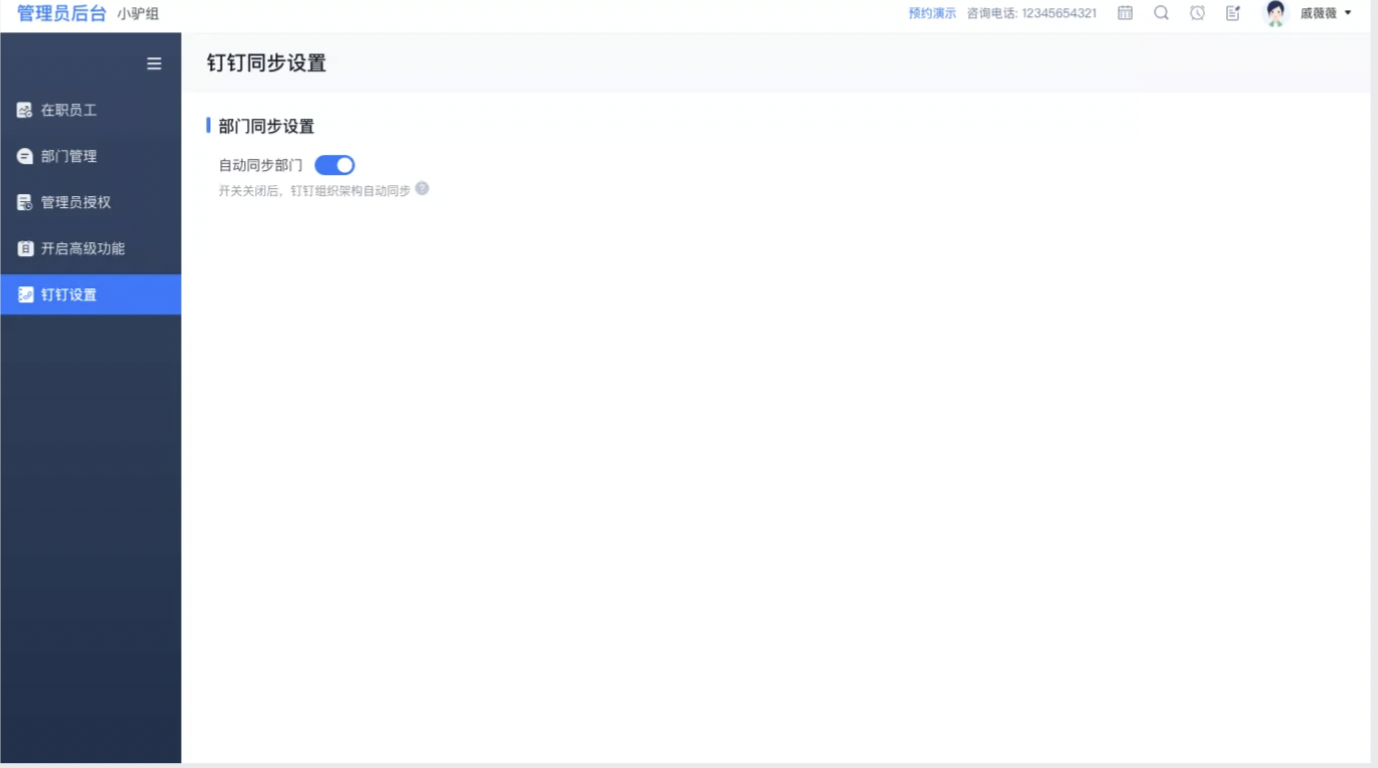The width and height of the screenshot is (1378, 768).
Task: Click the 开关关闭后 hint text
Action: (x=314, y=190)
